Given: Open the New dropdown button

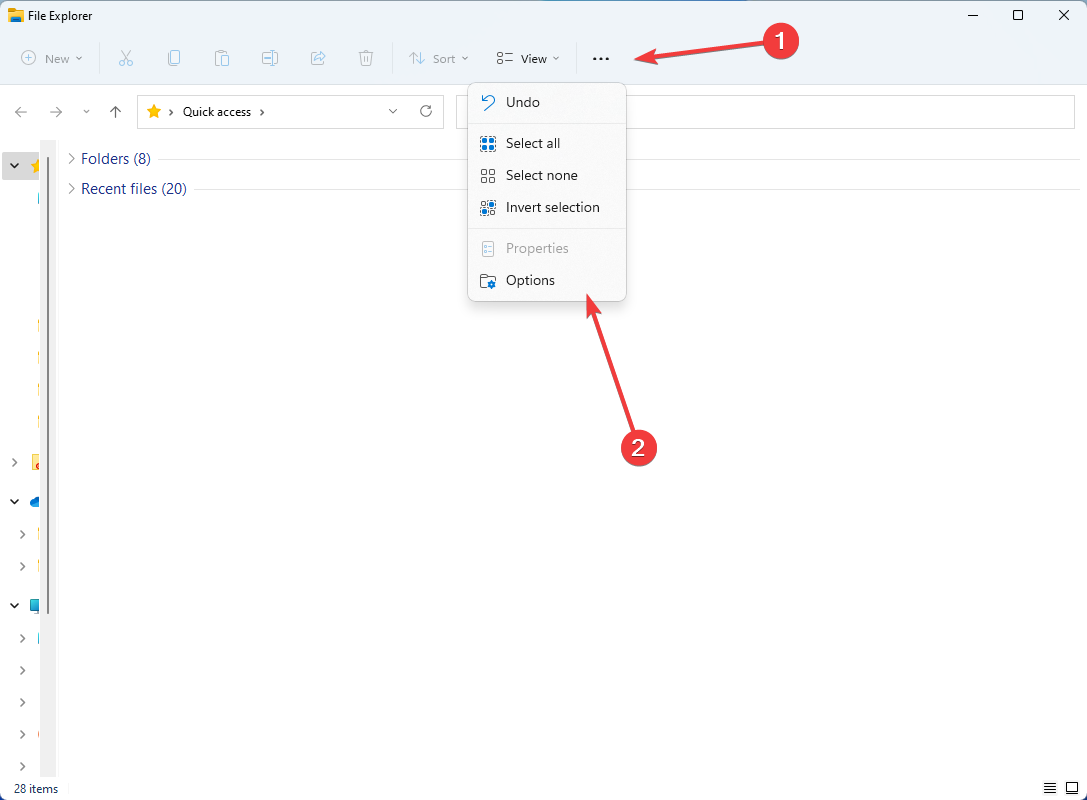Looking at the screenshot, I should click(x=52, y=58).
